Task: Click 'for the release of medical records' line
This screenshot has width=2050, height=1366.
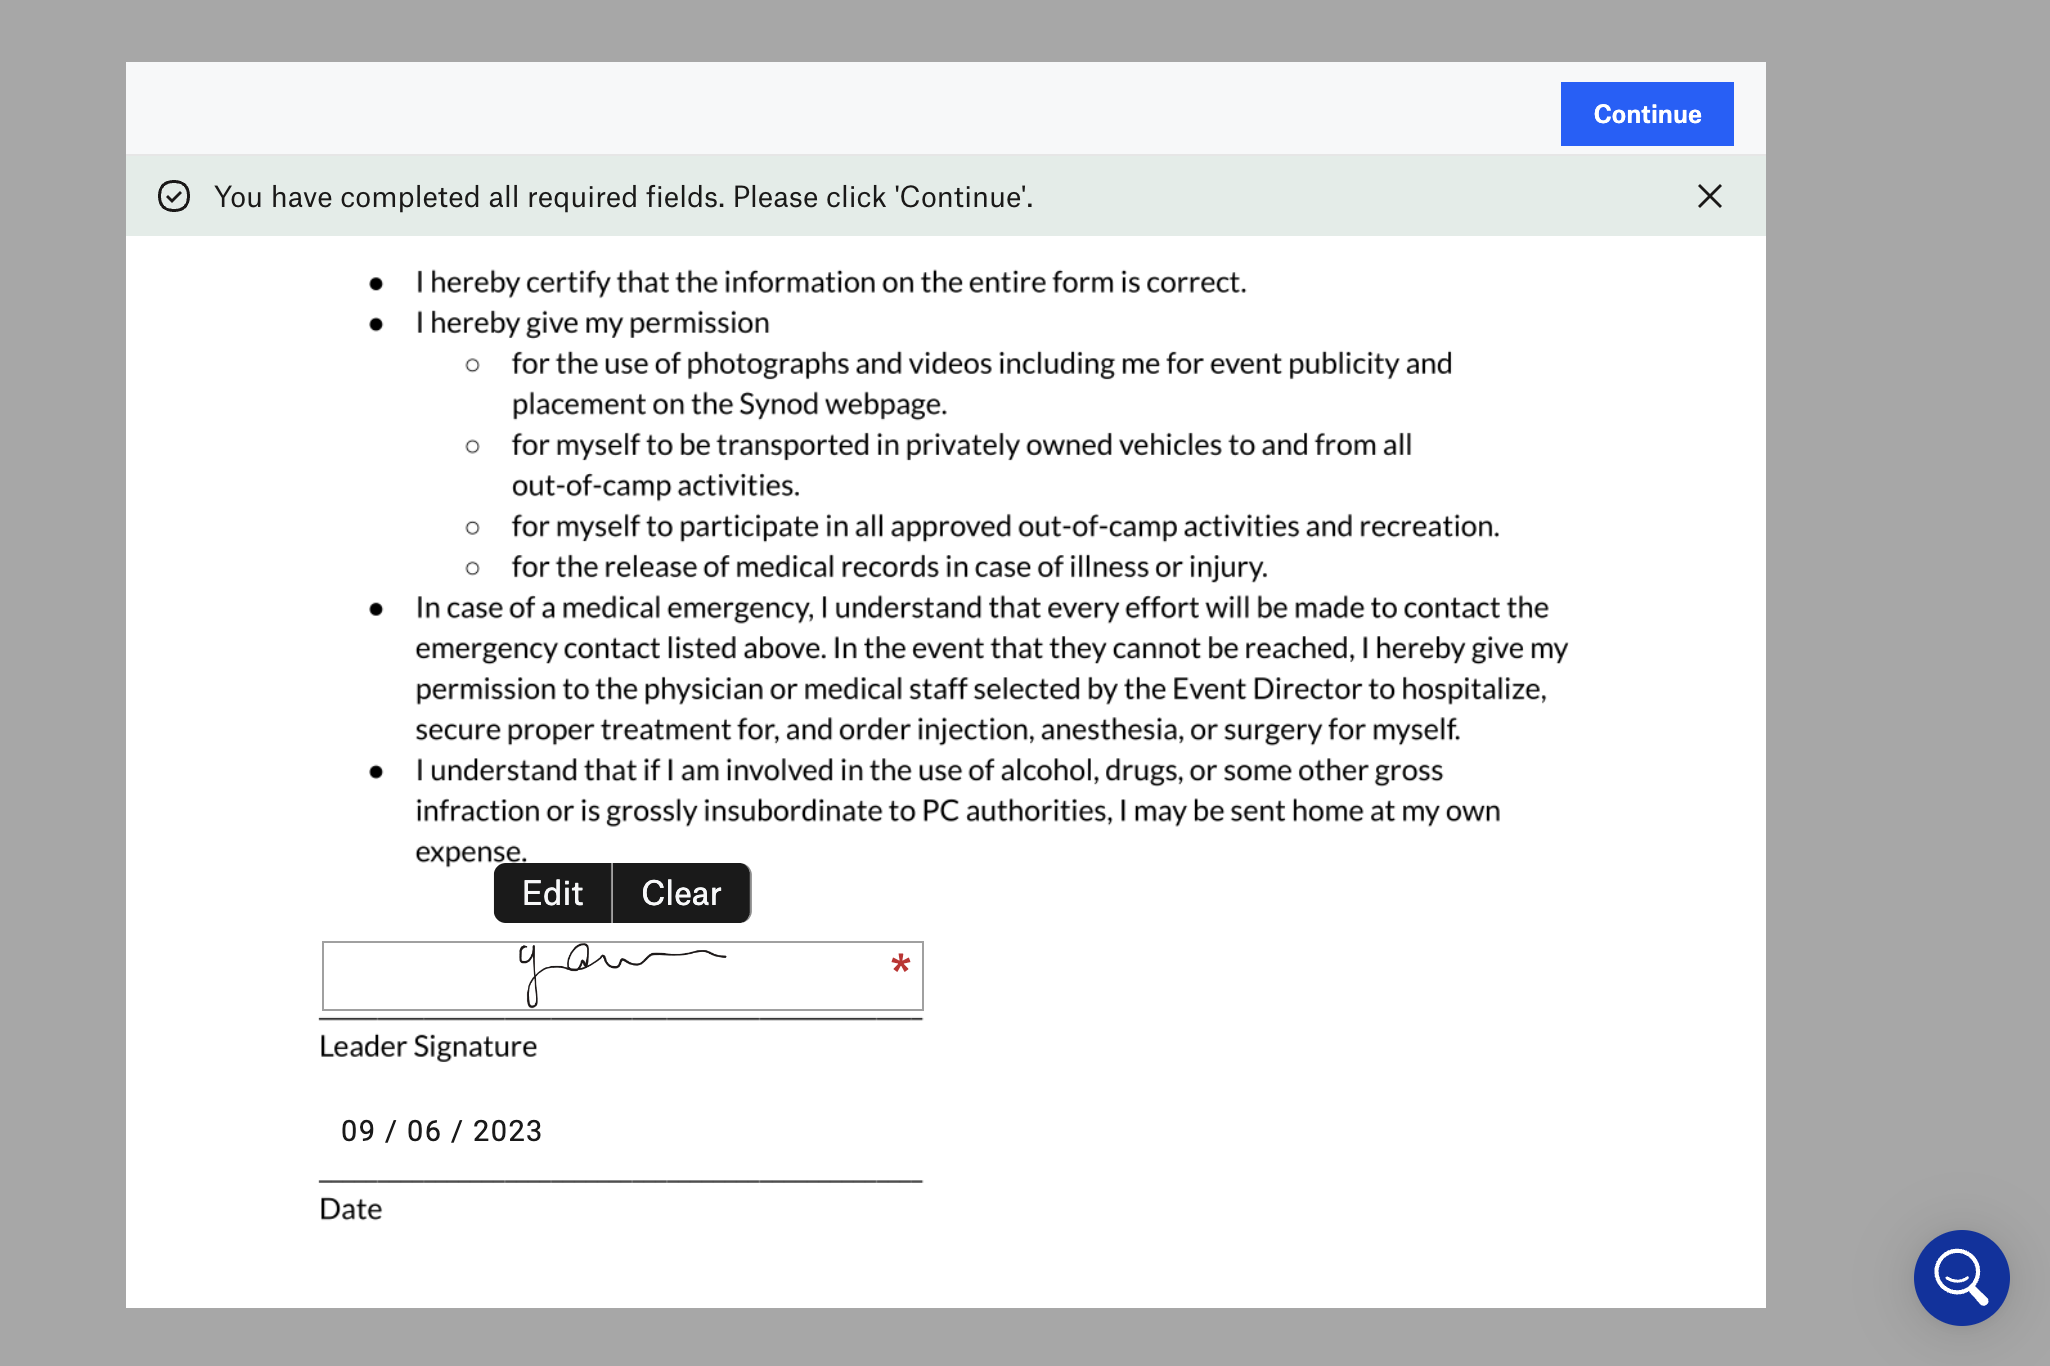Action: click(x=889, y=567)
